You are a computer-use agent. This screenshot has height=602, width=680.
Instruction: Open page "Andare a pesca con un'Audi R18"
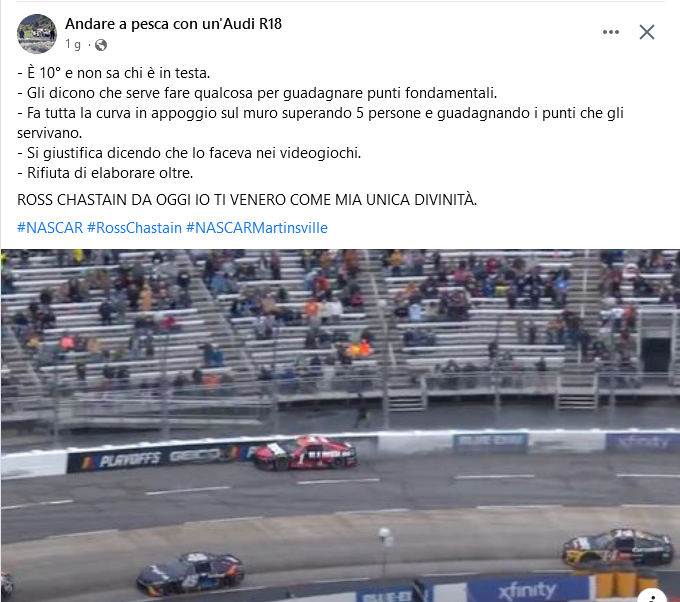pos(173,24)
